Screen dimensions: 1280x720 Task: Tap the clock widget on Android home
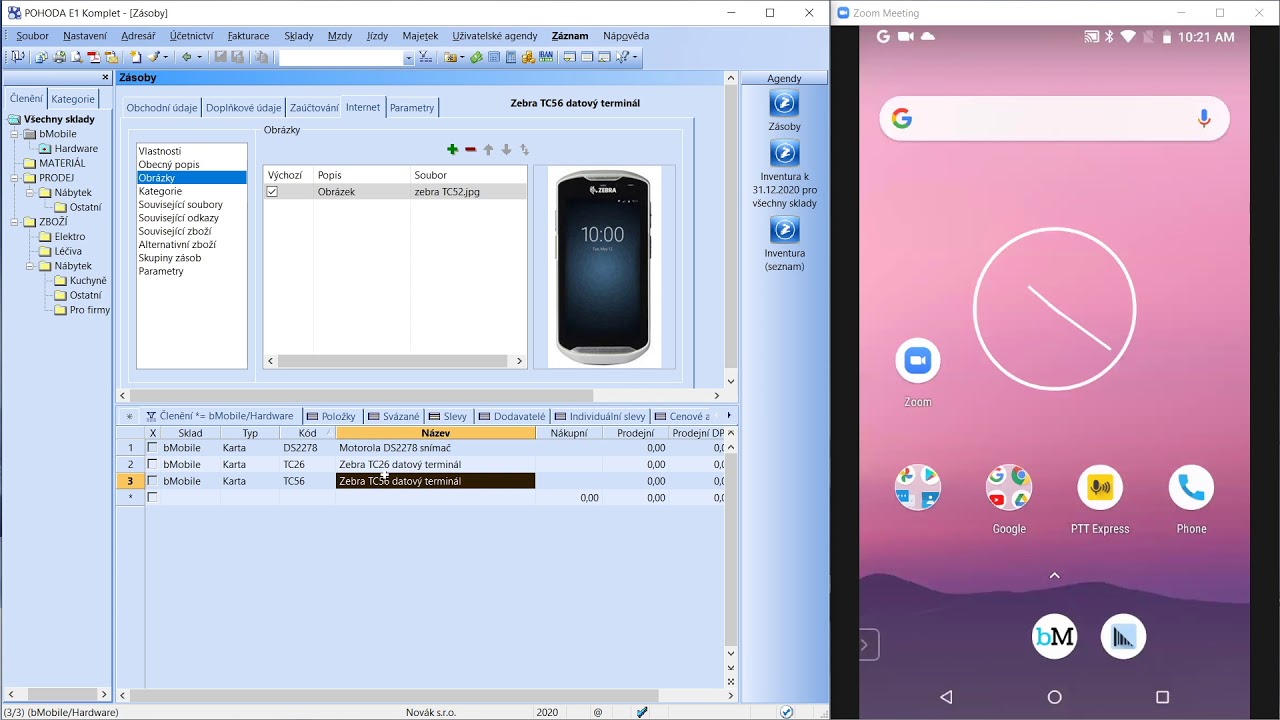pos(1054,309)
